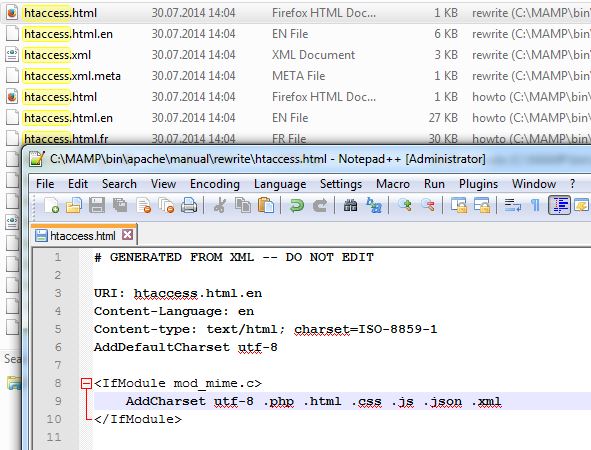This screenshot has height=450, width=591.
Task: Click the New file icon in Notepad++ toolbar
Action: (x=51, y=205)
